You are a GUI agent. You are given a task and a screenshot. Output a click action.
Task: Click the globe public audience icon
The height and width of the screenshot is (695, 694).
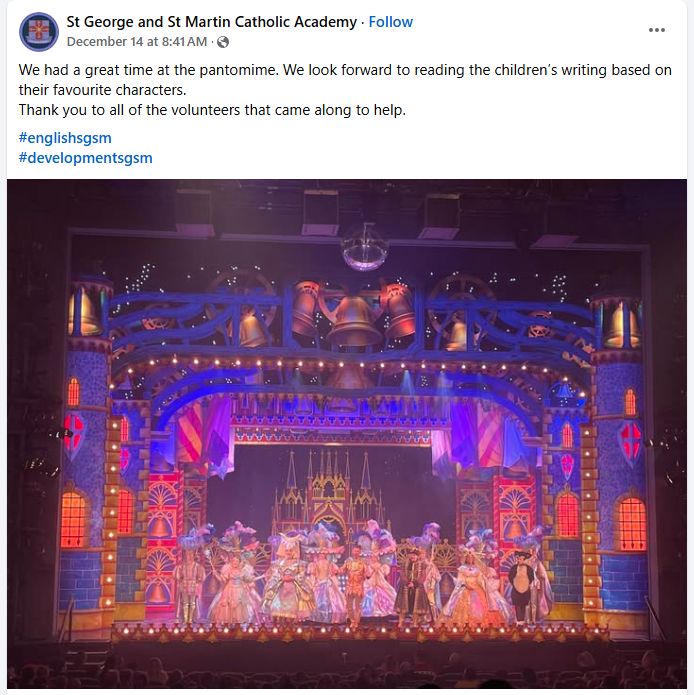(223, 42)
